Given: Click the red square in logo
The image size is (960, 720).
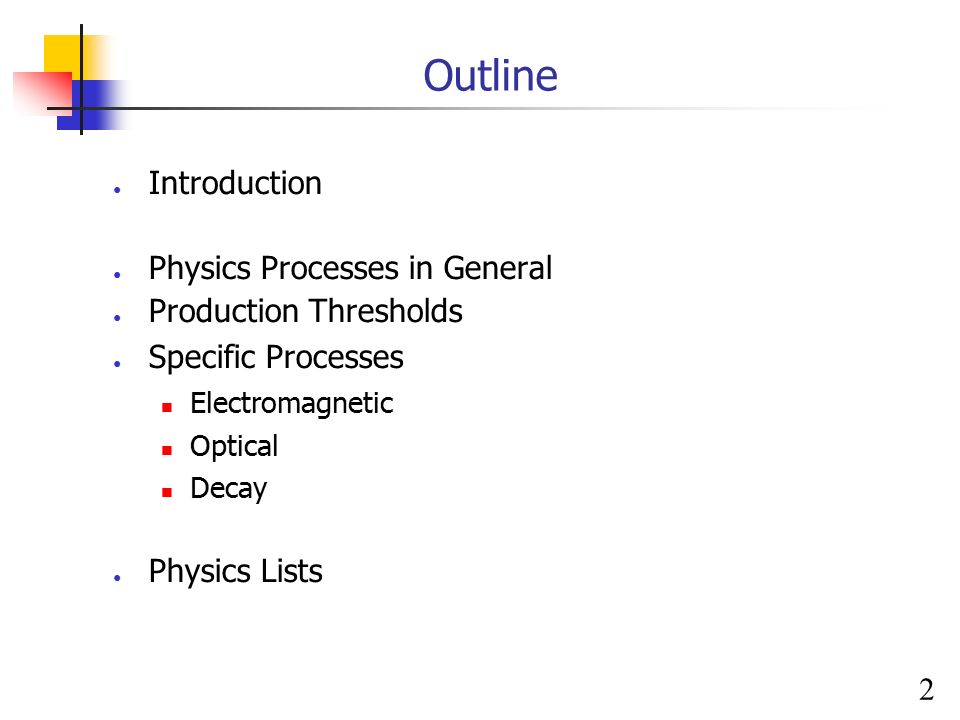Looking at the screenshot, I should pyautogui.click(x=42, y=93).
